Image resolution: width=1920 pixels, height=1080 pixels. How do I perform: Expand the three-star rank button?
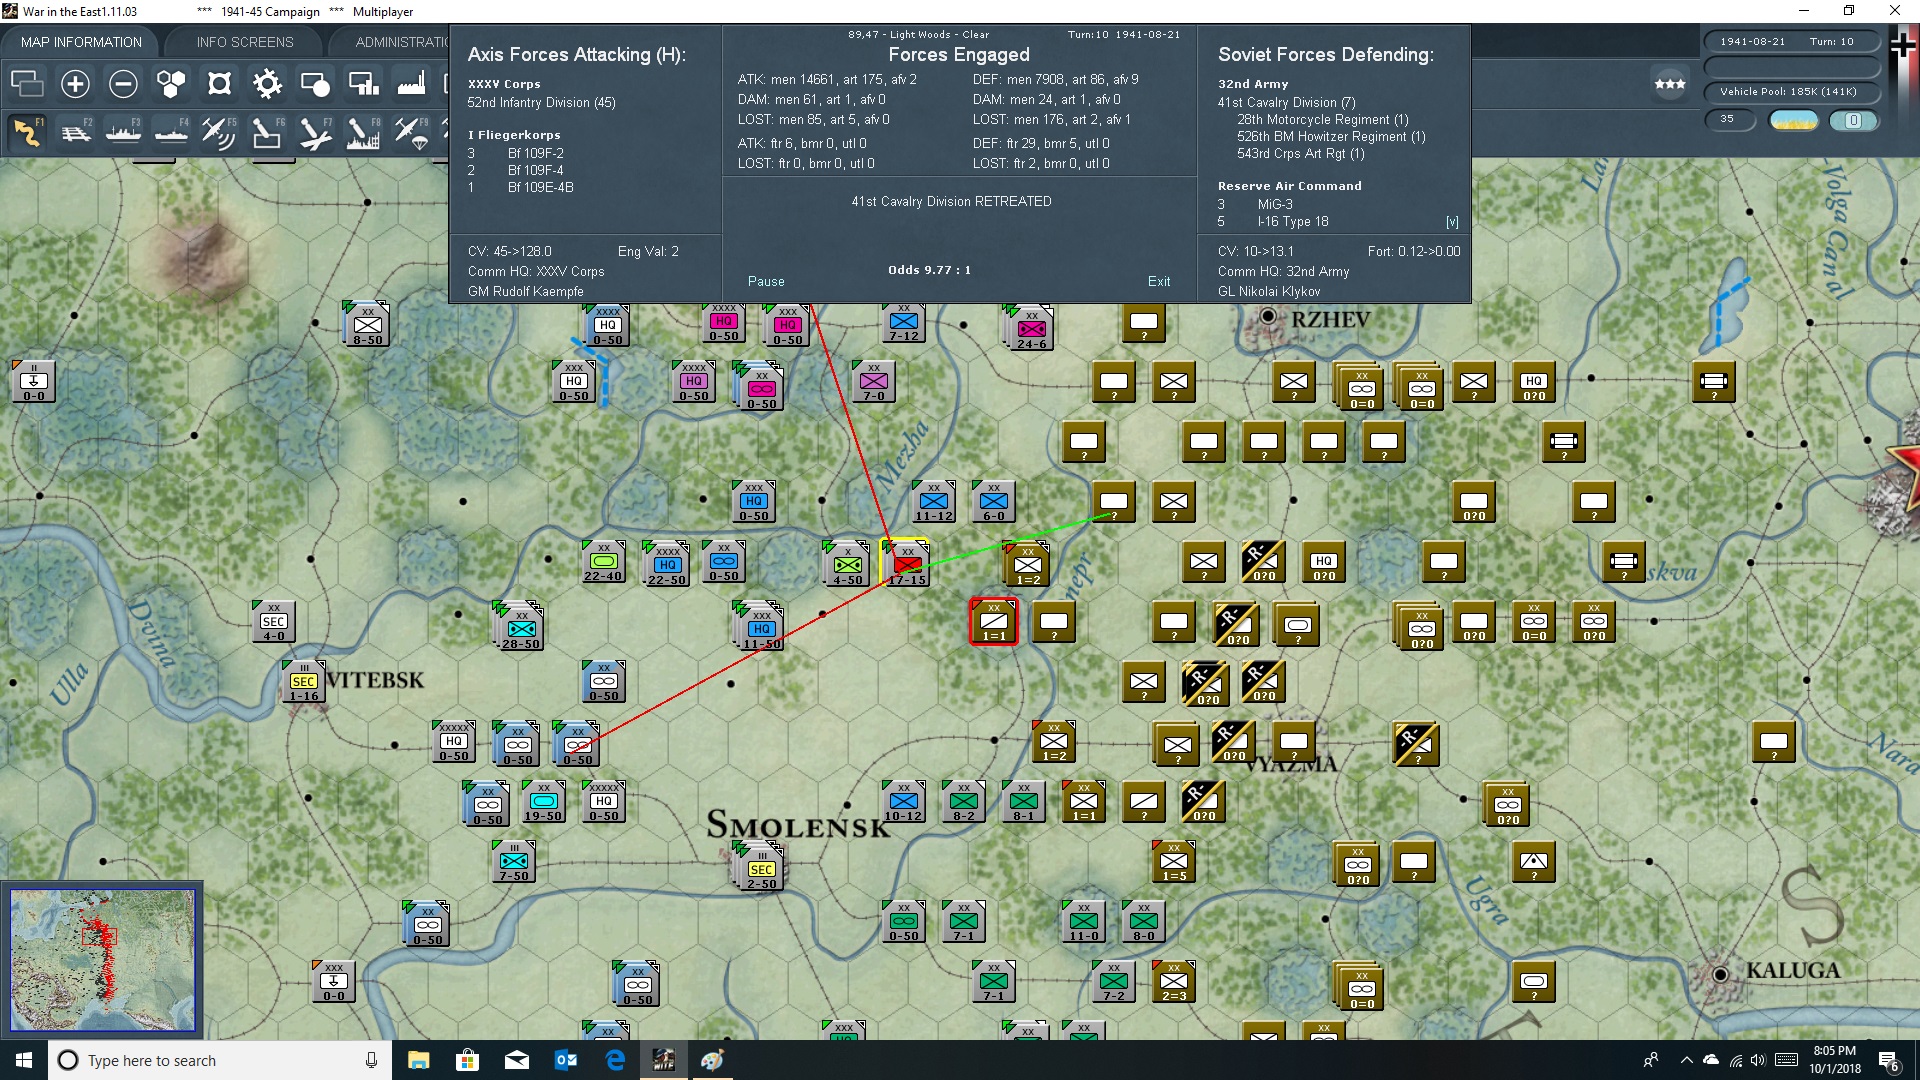[x=1669, y=84]
